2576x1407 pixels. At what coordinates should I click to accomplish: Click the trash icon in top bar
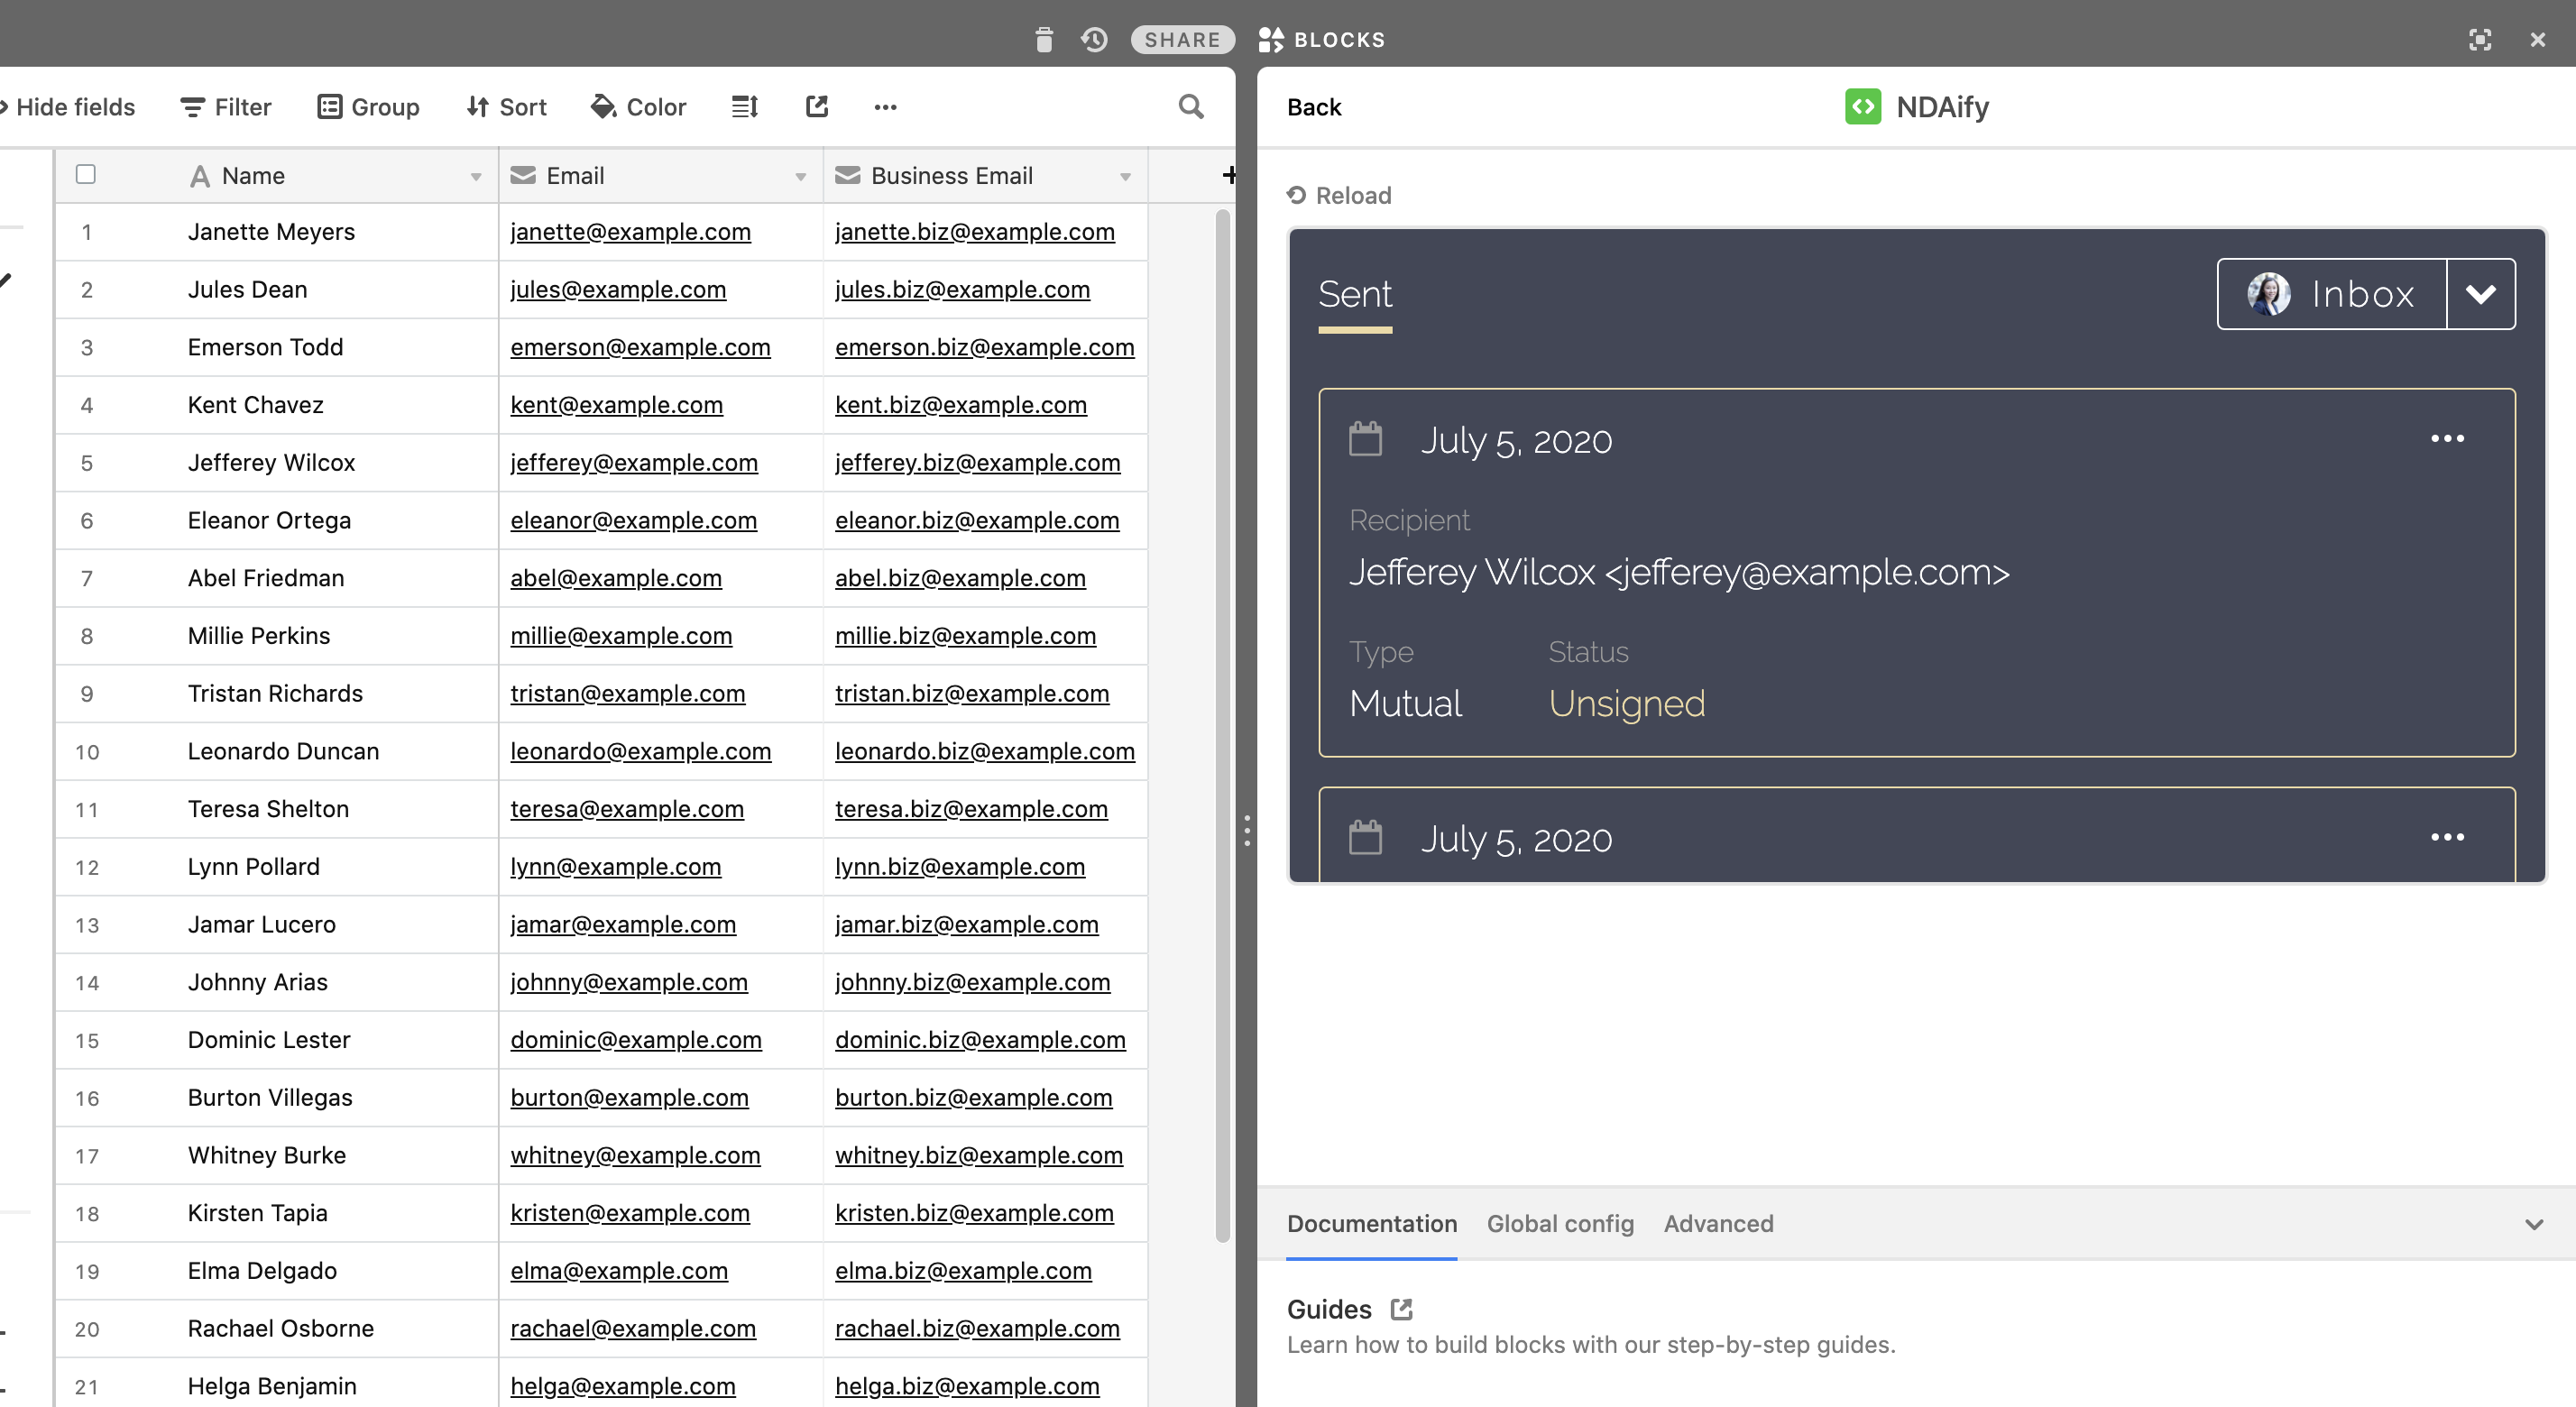1044,40
